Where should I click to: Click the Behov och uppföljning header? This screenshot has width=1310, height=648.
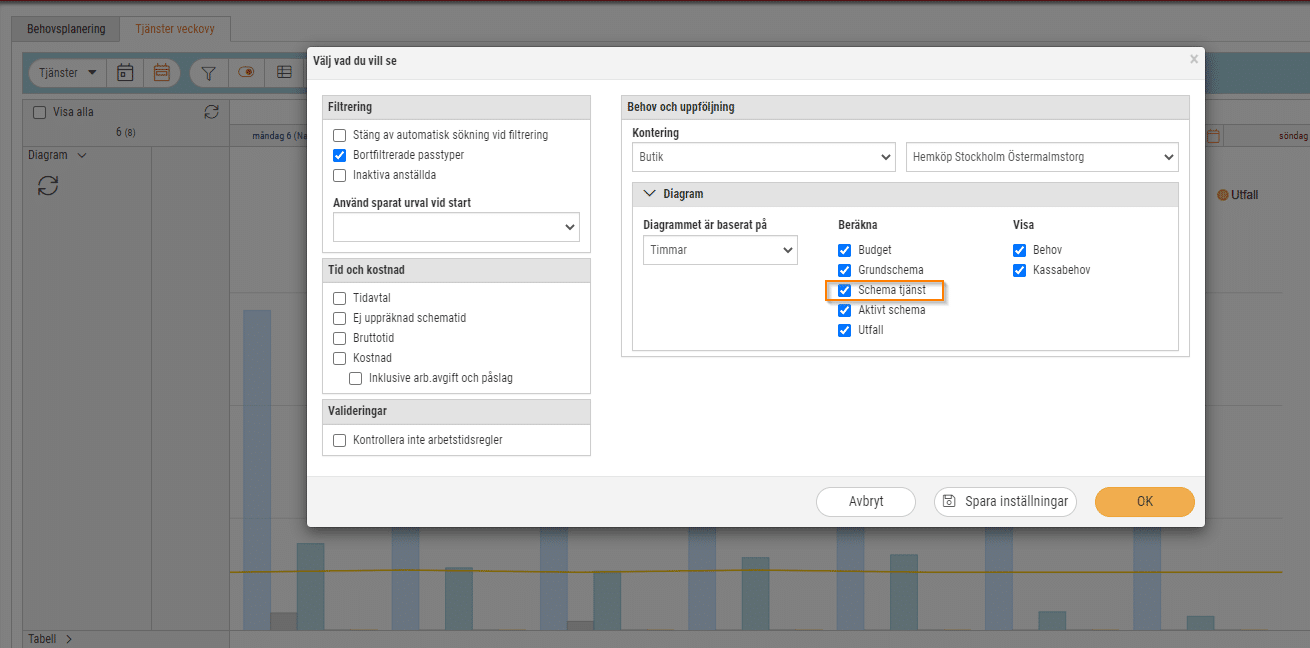[x=905, y=107]
